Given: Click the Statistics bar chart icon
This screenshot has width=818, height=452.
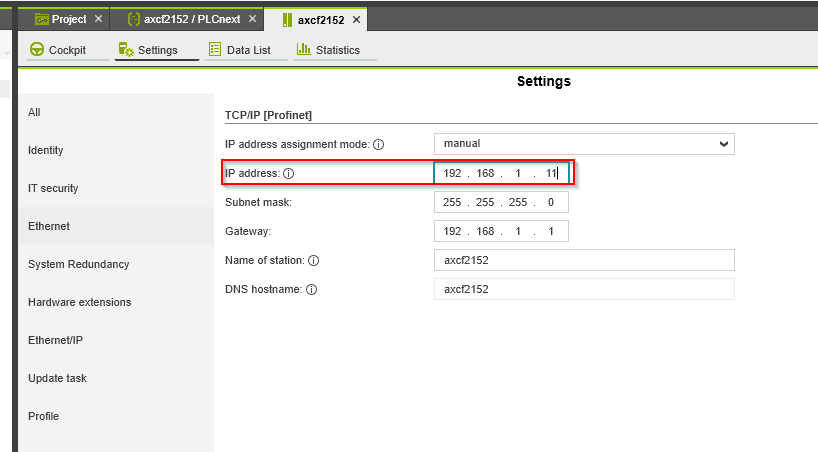Looking at the screenshot, I should point(304,49).
